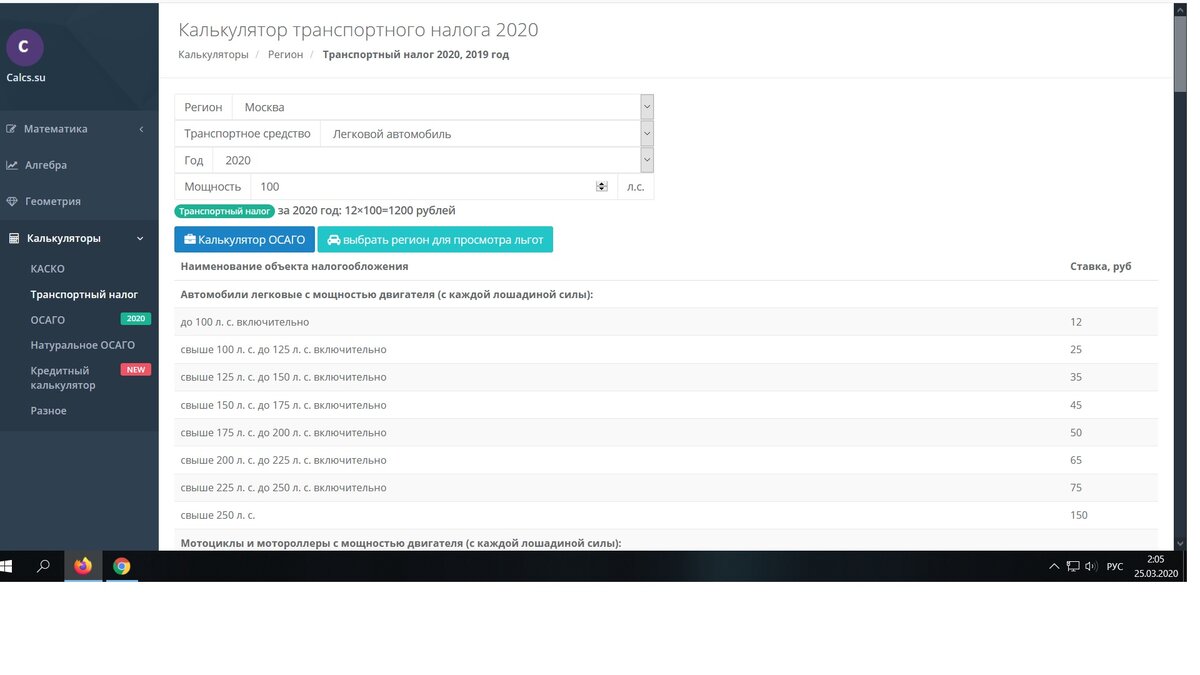Click the Calcs.su site logo

(25, 47)
